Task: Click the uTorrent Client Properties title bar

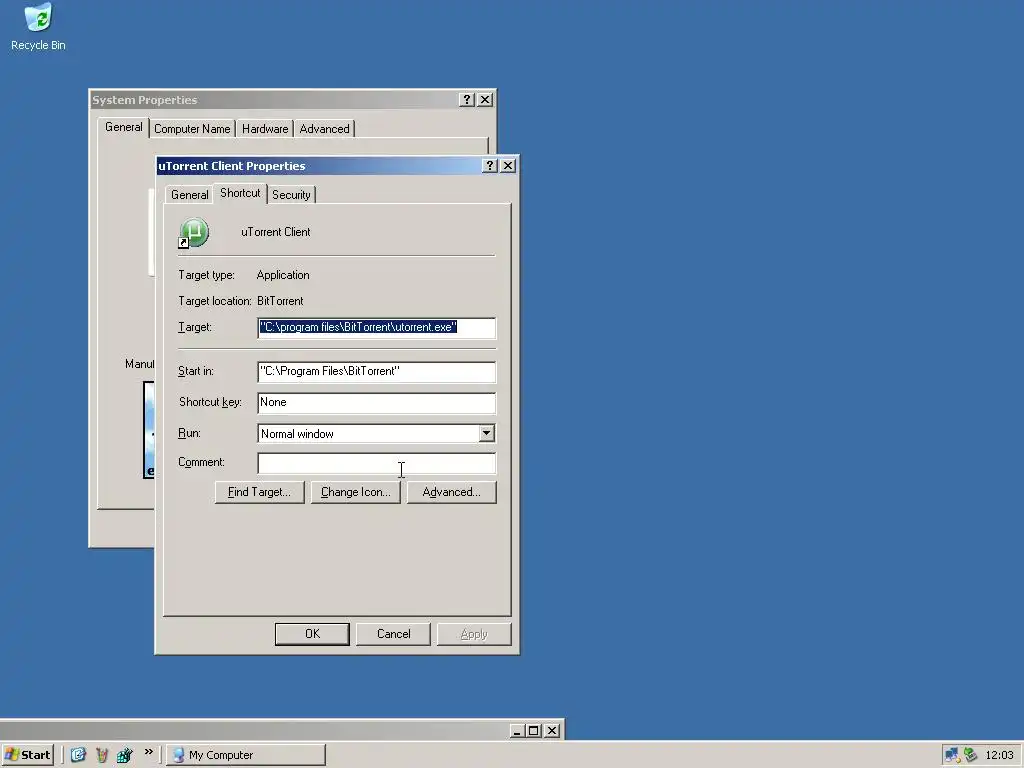Action: pyautogui.click(x=319, y=166)
